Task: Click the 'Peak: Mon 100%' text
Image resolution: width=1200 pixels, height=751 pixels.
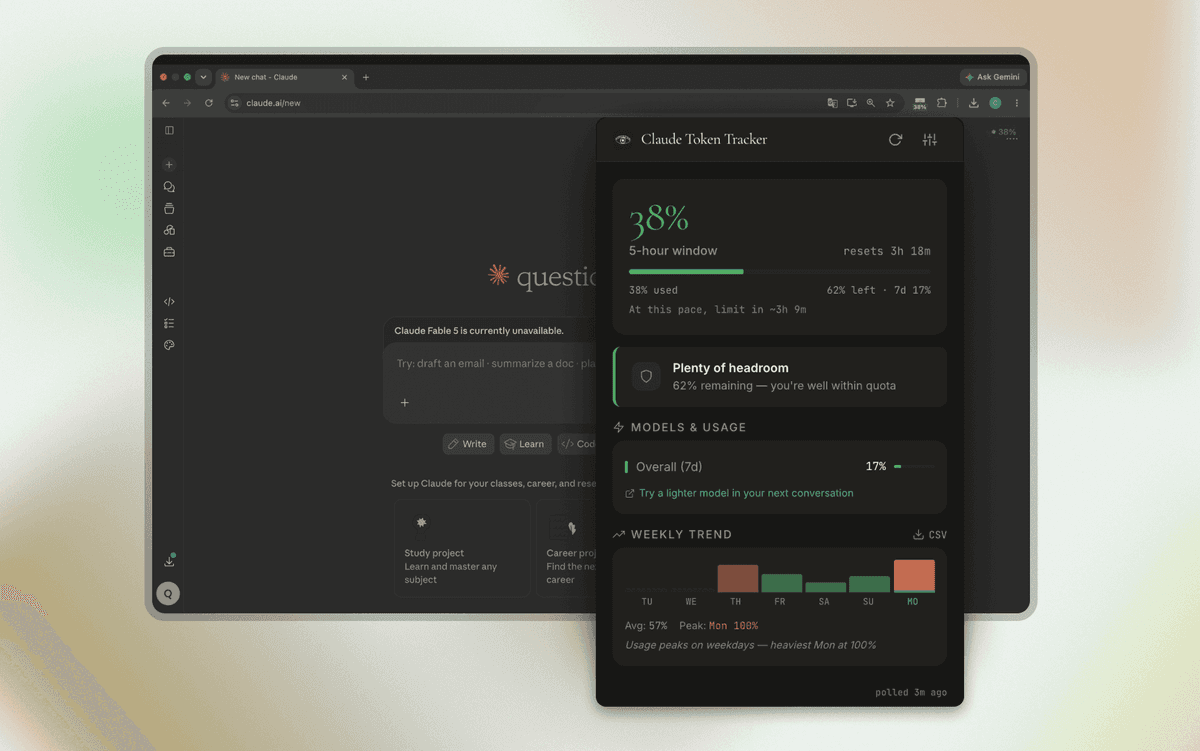Action: point(718,626)
